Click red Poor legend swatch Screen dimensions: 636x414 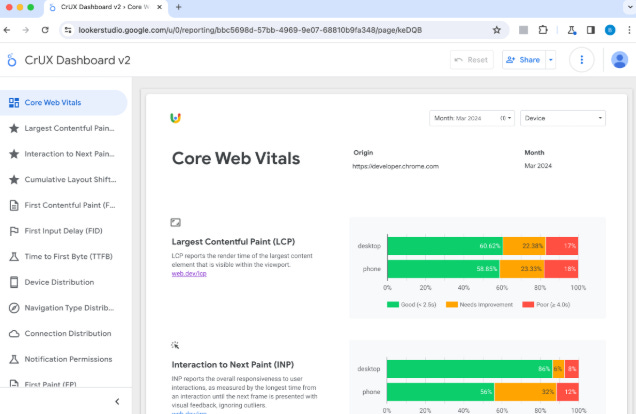(x=528, y=305)
